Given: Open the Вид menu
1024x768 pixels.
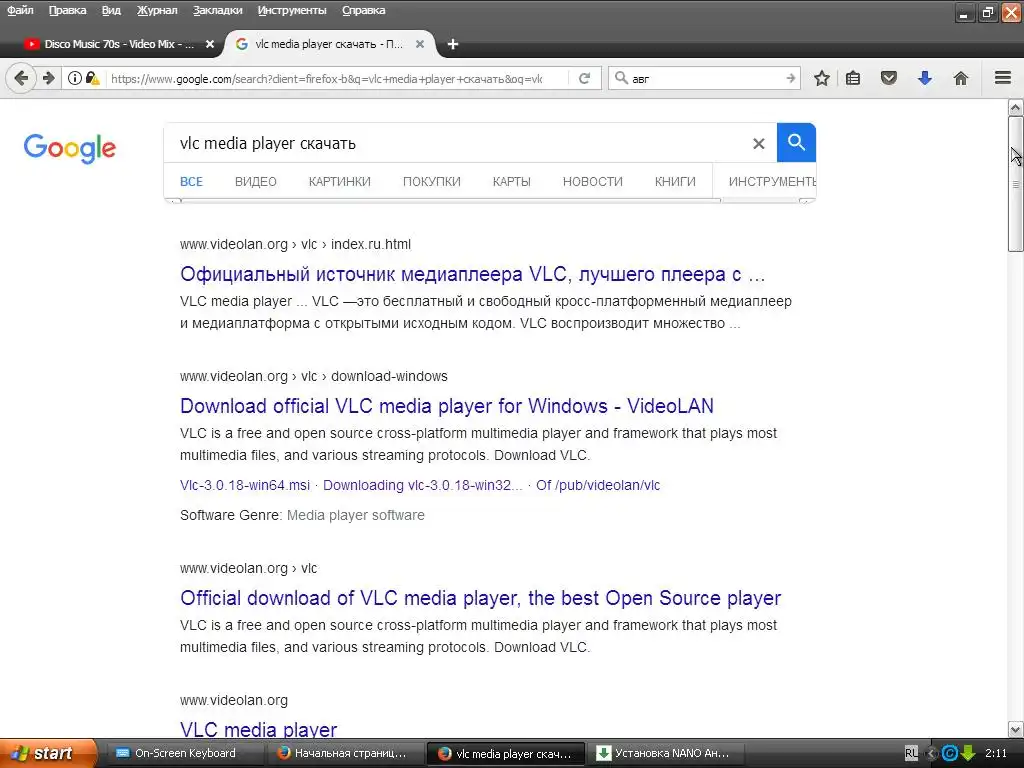Looking at the screenshot, I should tap(111, 10).
